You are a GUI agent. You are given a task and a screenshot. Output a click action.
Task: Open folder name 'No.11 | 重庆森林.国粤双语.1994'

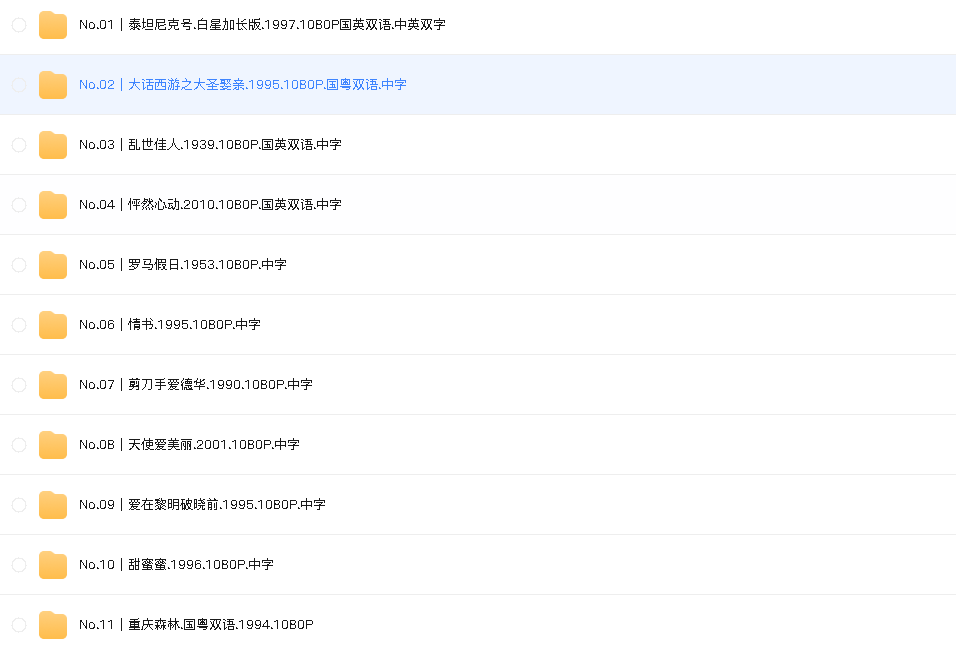pyautogui.click(x=196, y=625)
